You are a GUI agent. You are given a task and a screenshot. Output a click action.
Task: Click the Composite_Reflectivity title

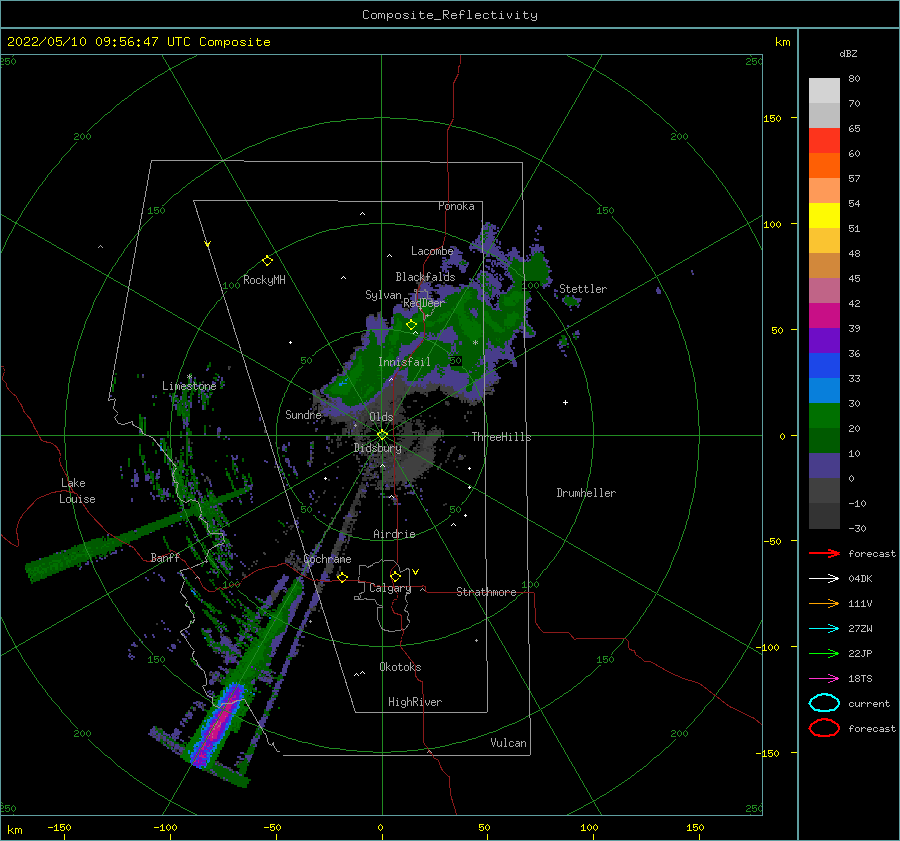click(449, 15)
